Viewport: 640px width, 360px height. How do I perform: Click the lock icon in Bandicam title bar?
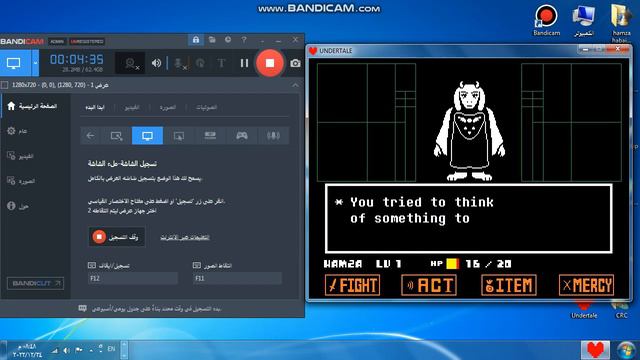pos(196,40)
